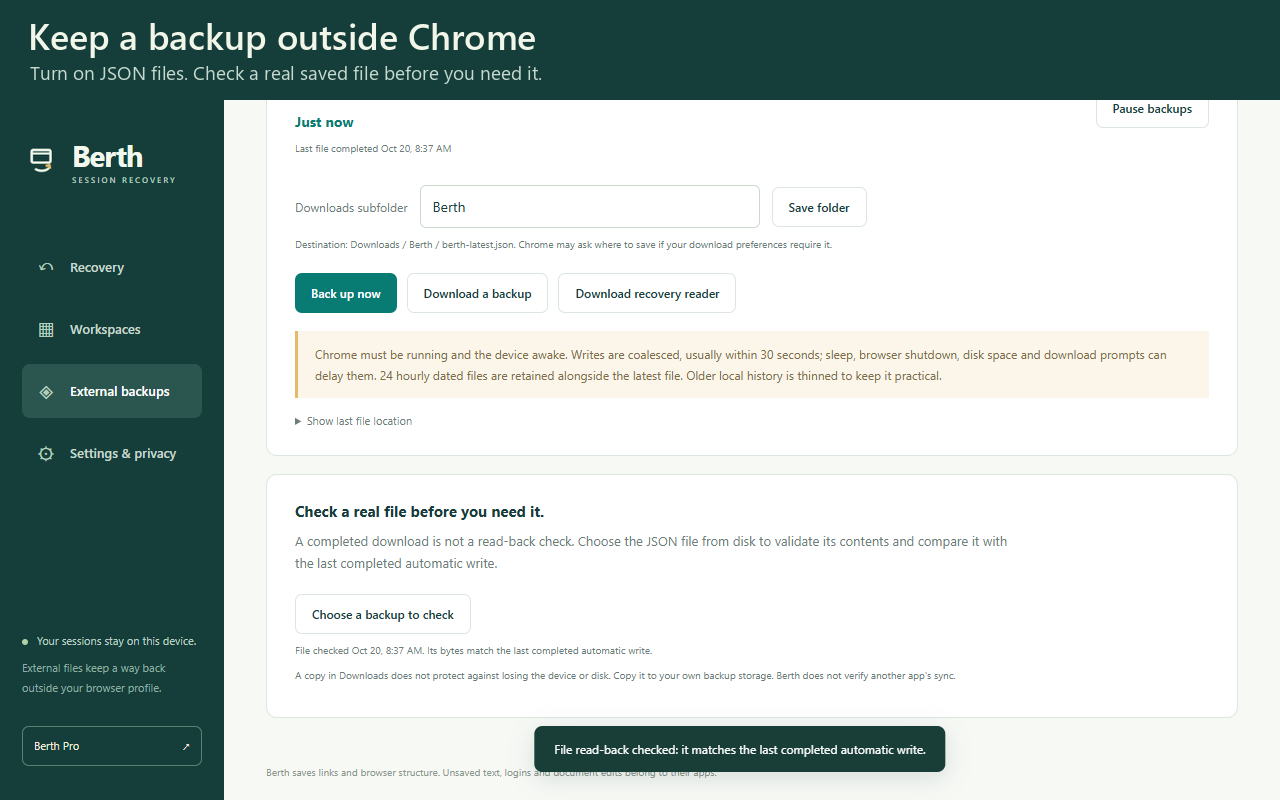1280x800 pixels.
Task: Click the Berth logo icon
Action: tap(41, 160)
